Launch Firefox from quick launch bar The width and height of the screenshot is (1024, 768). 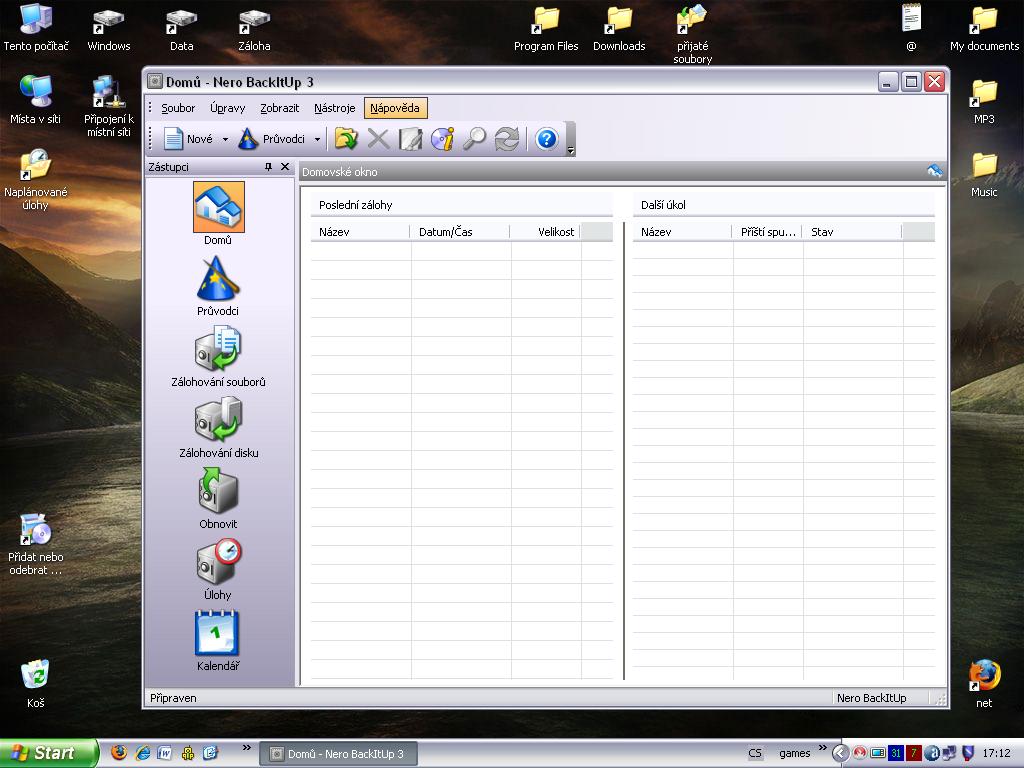click(x=118, y=753)
